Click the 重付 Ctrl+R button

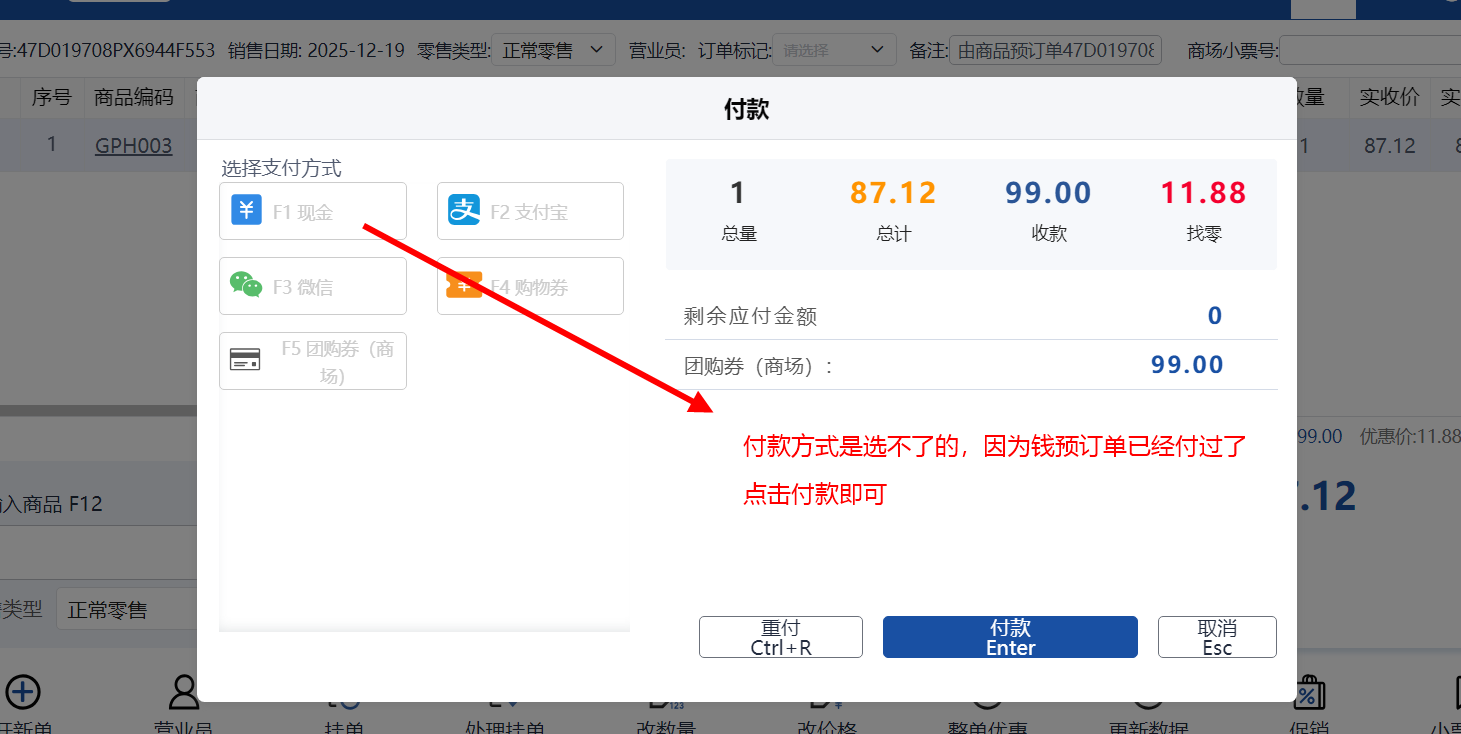780,637
